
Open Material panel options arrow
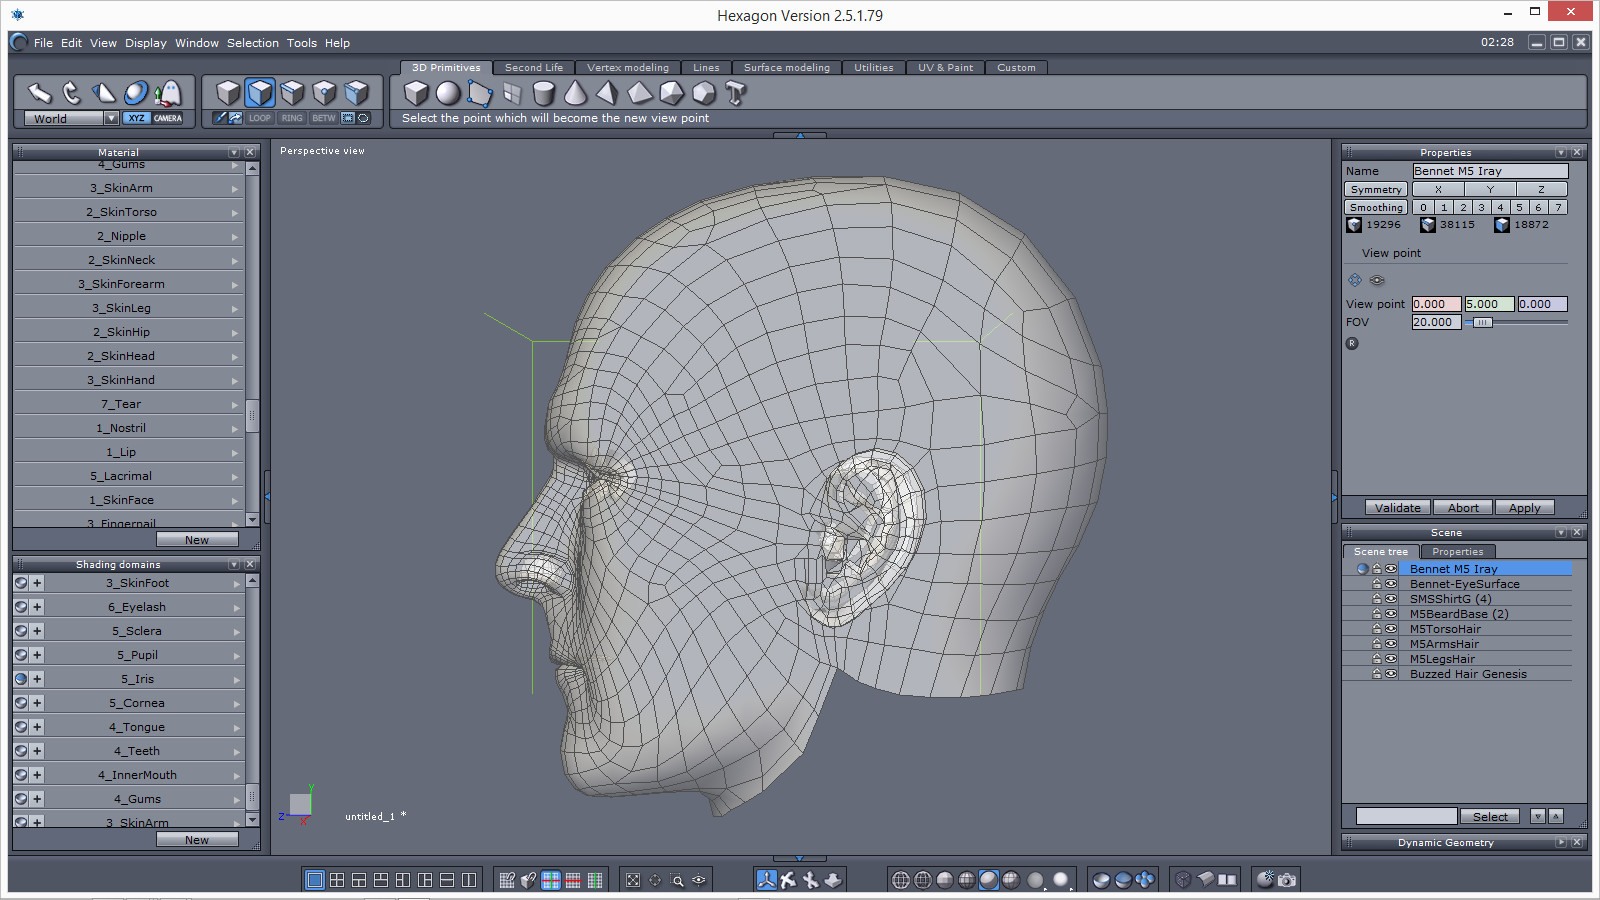[x=234, y=152]
